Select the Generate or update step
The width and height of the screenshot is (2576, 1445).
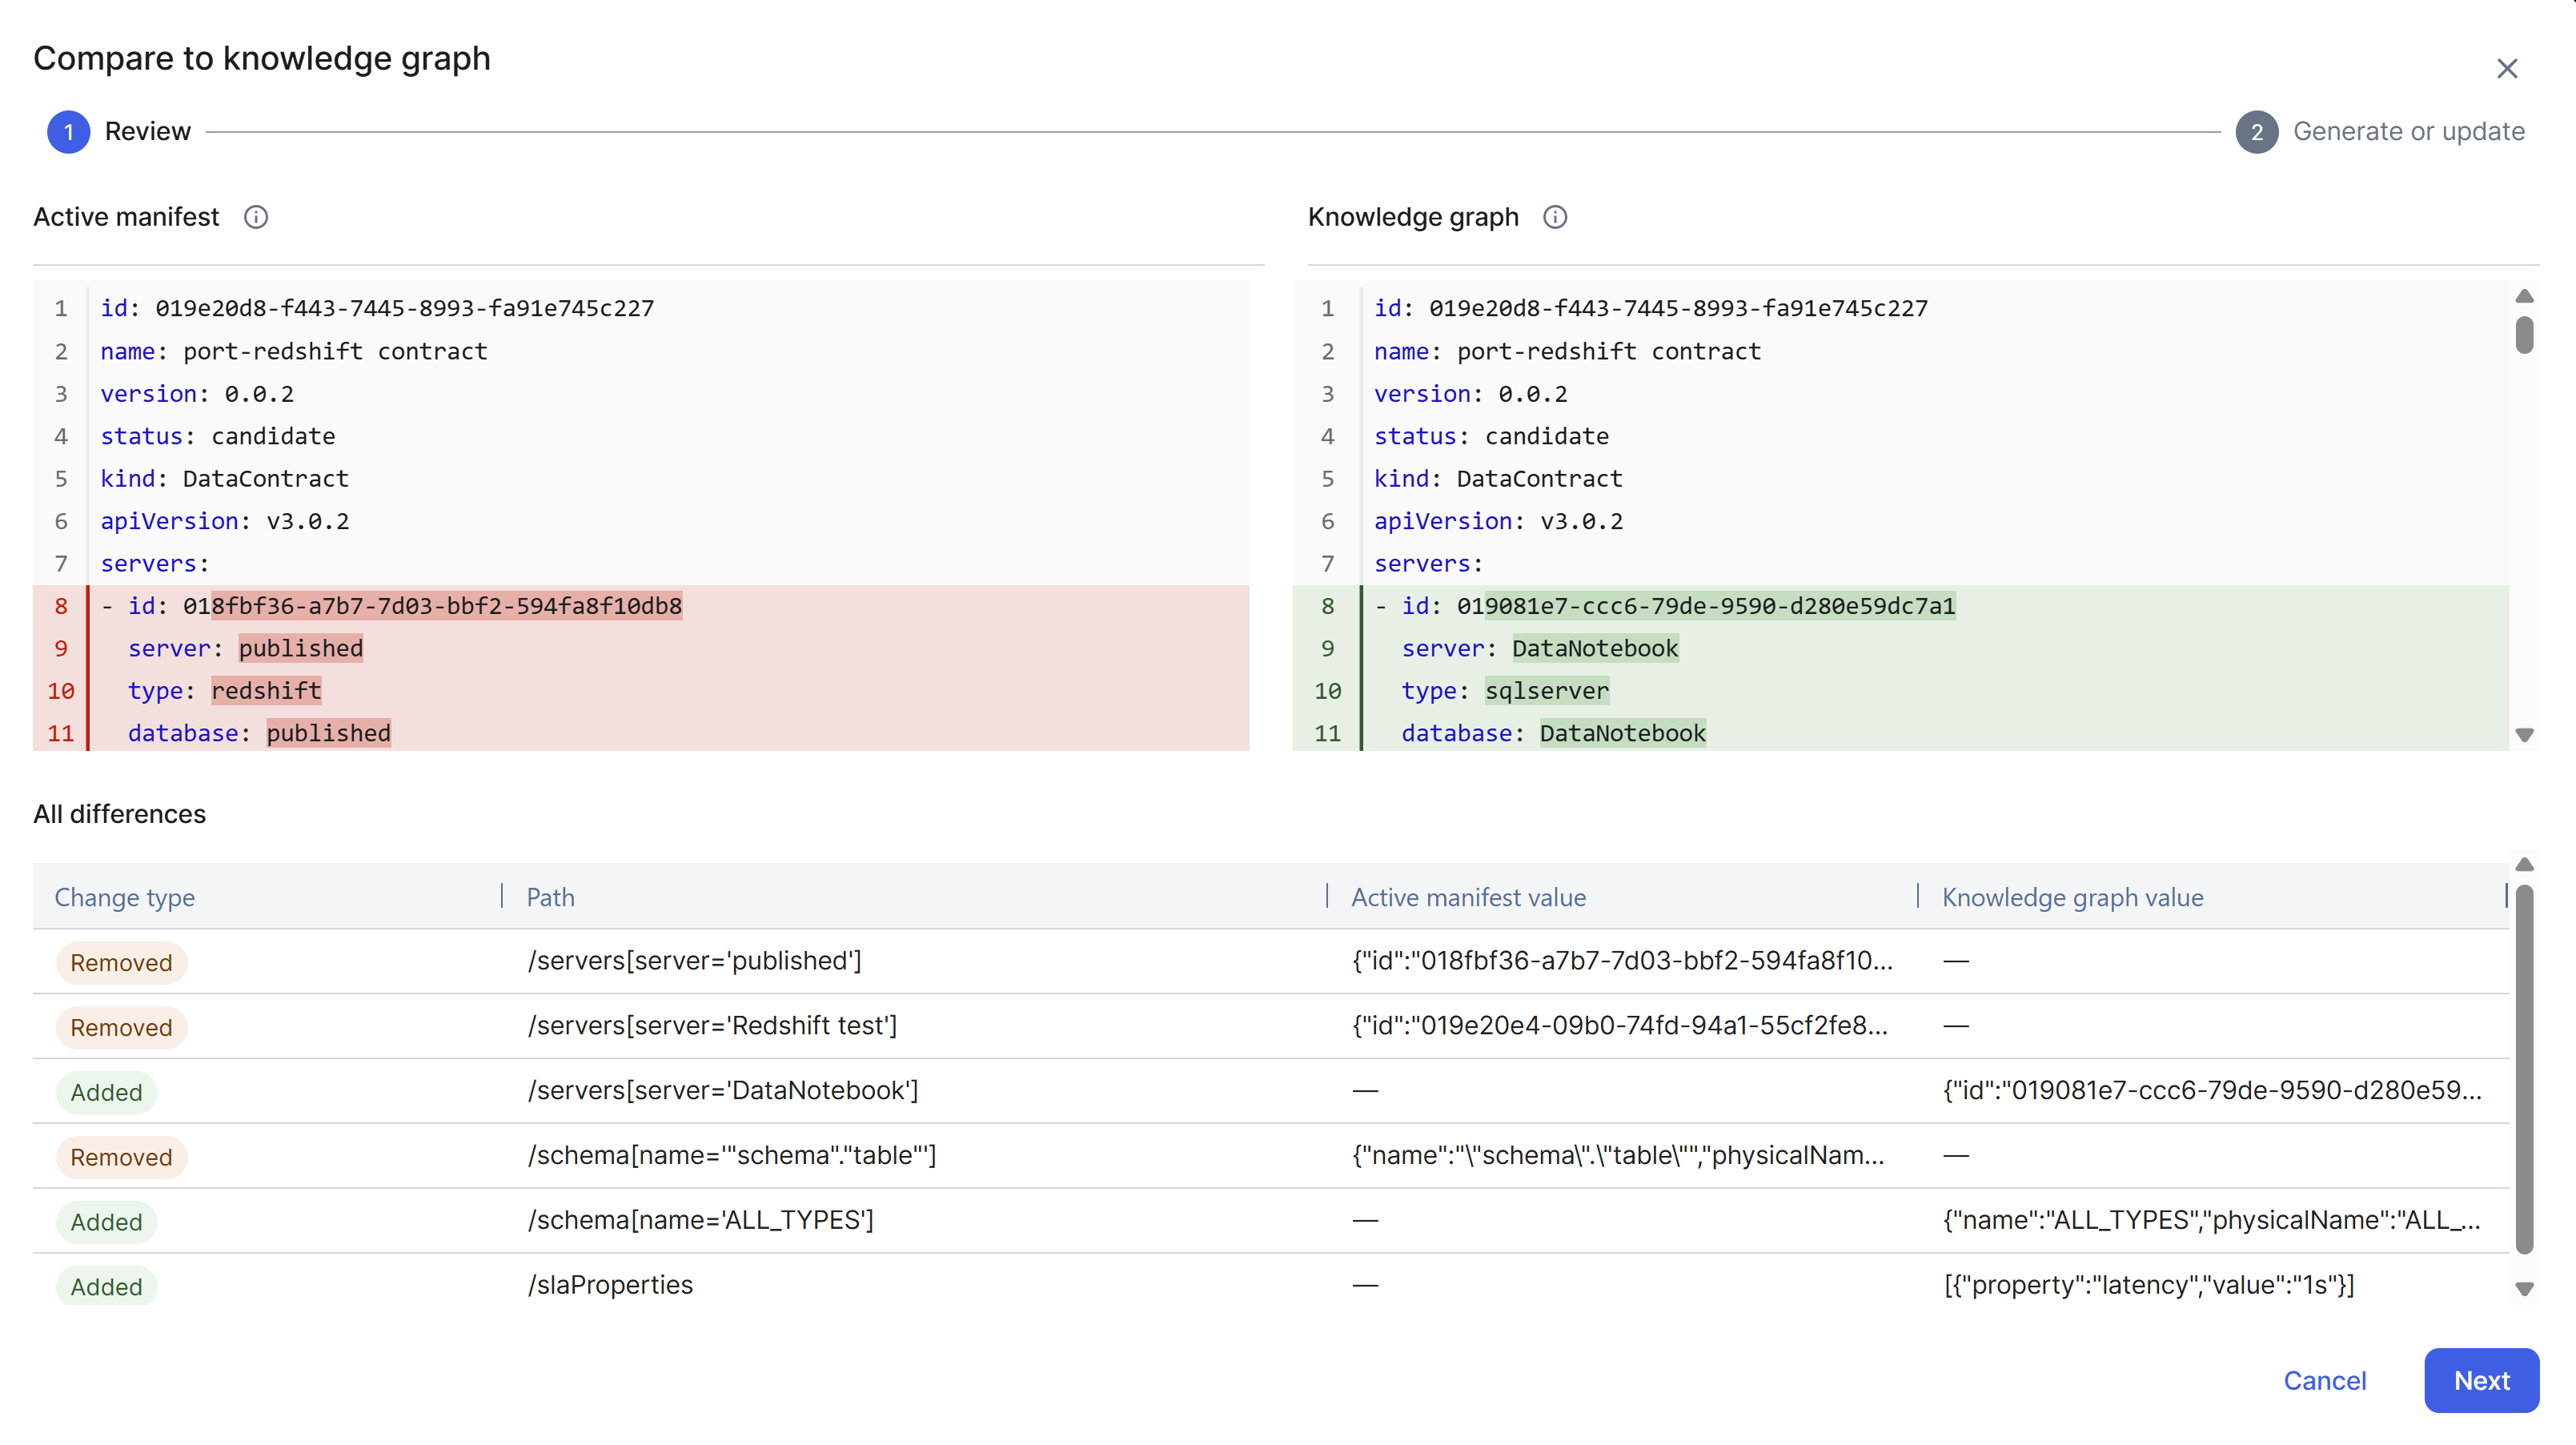2381,132
